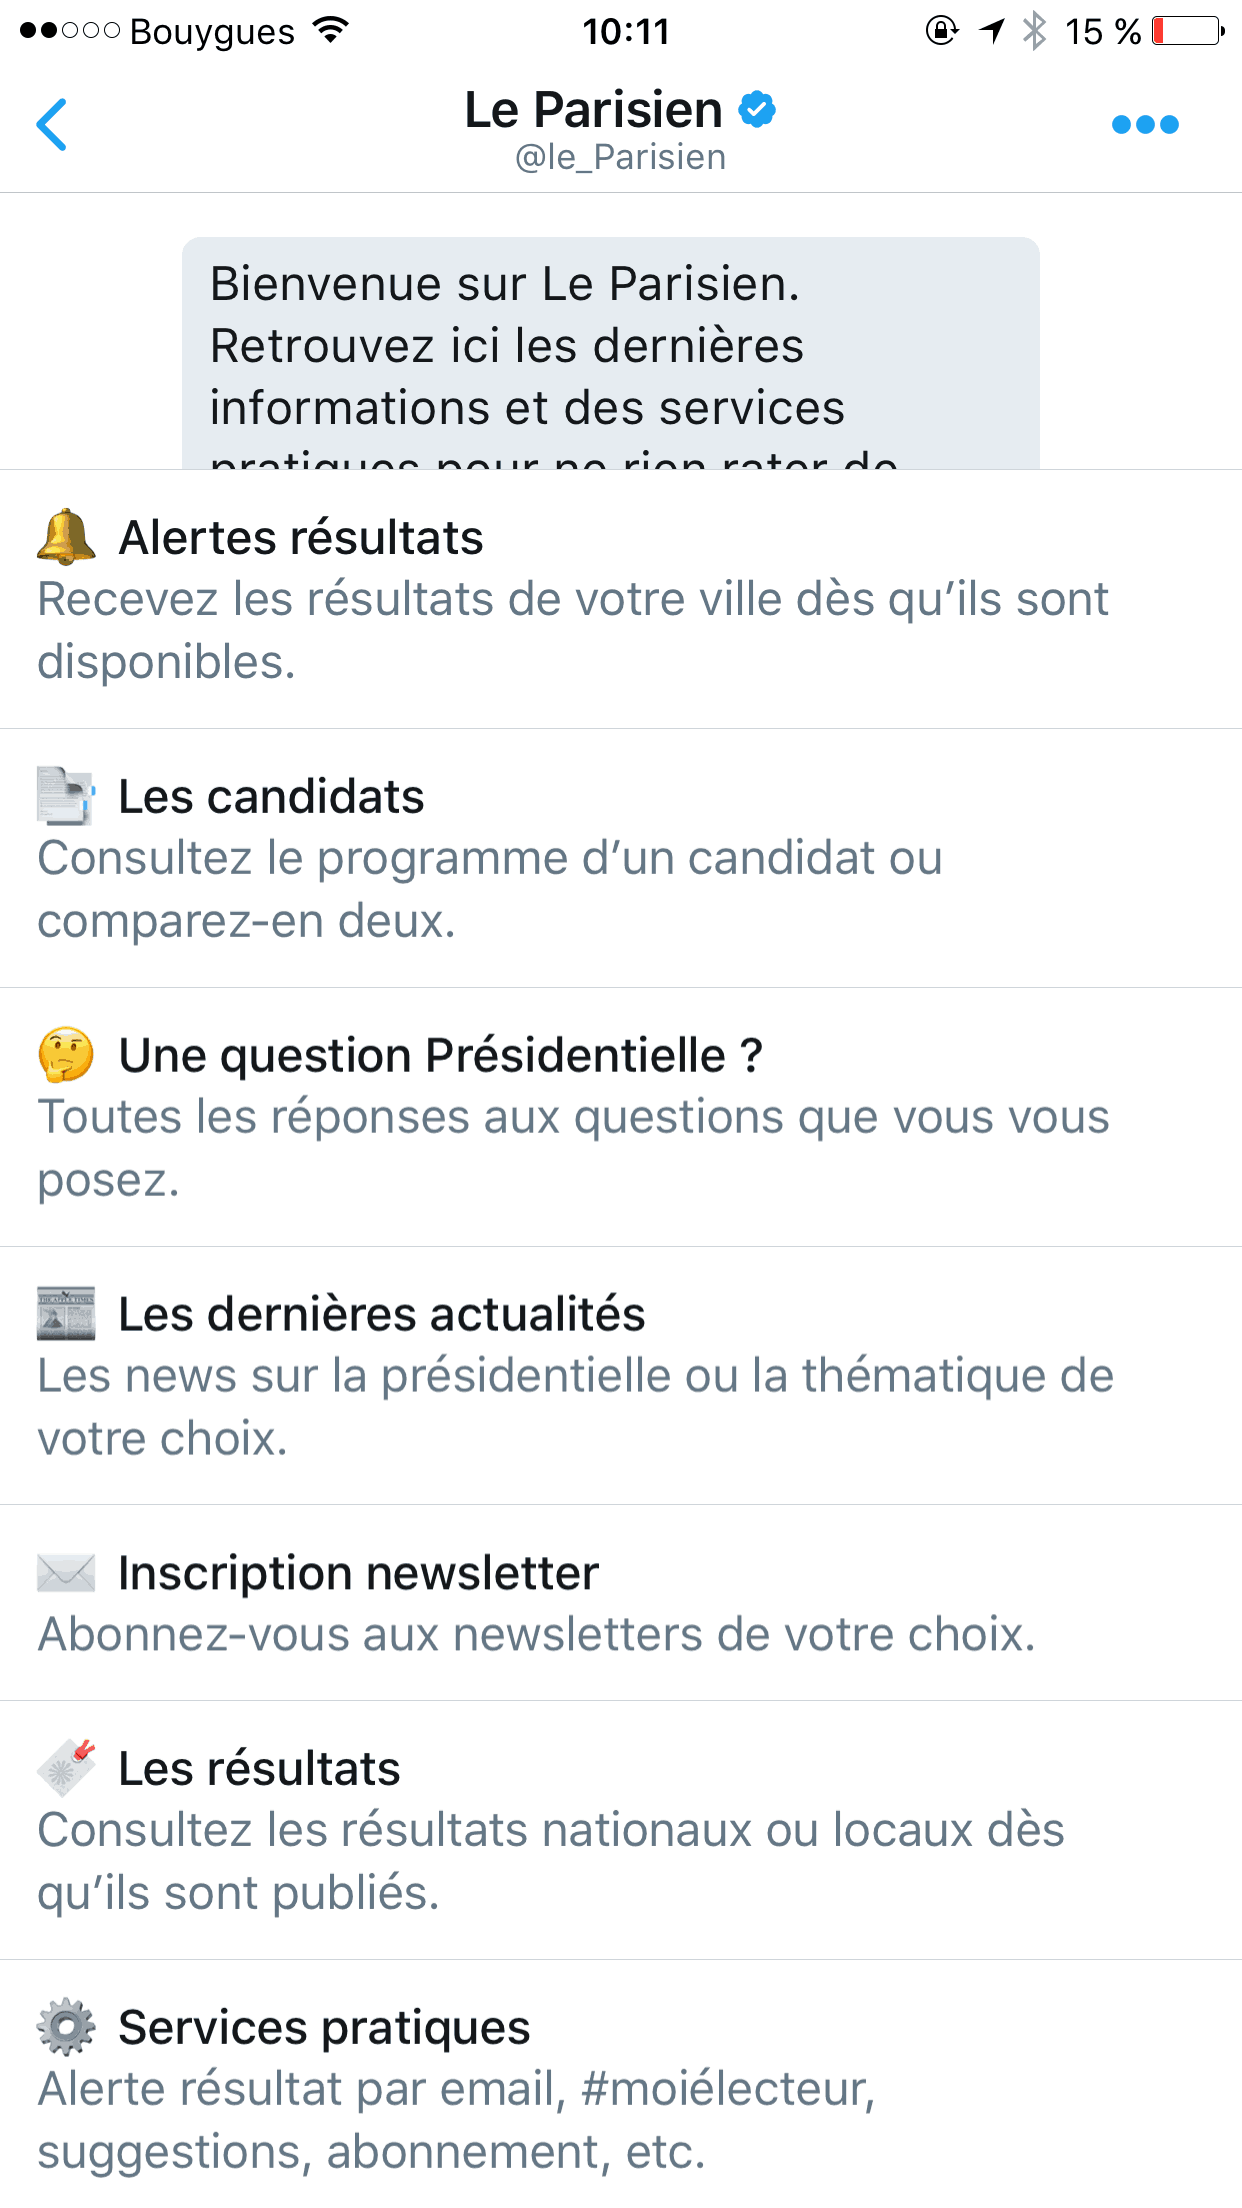Tap the ballot icon beside Les résultats
The image size is (1242, 2208).
(66, 1768)
